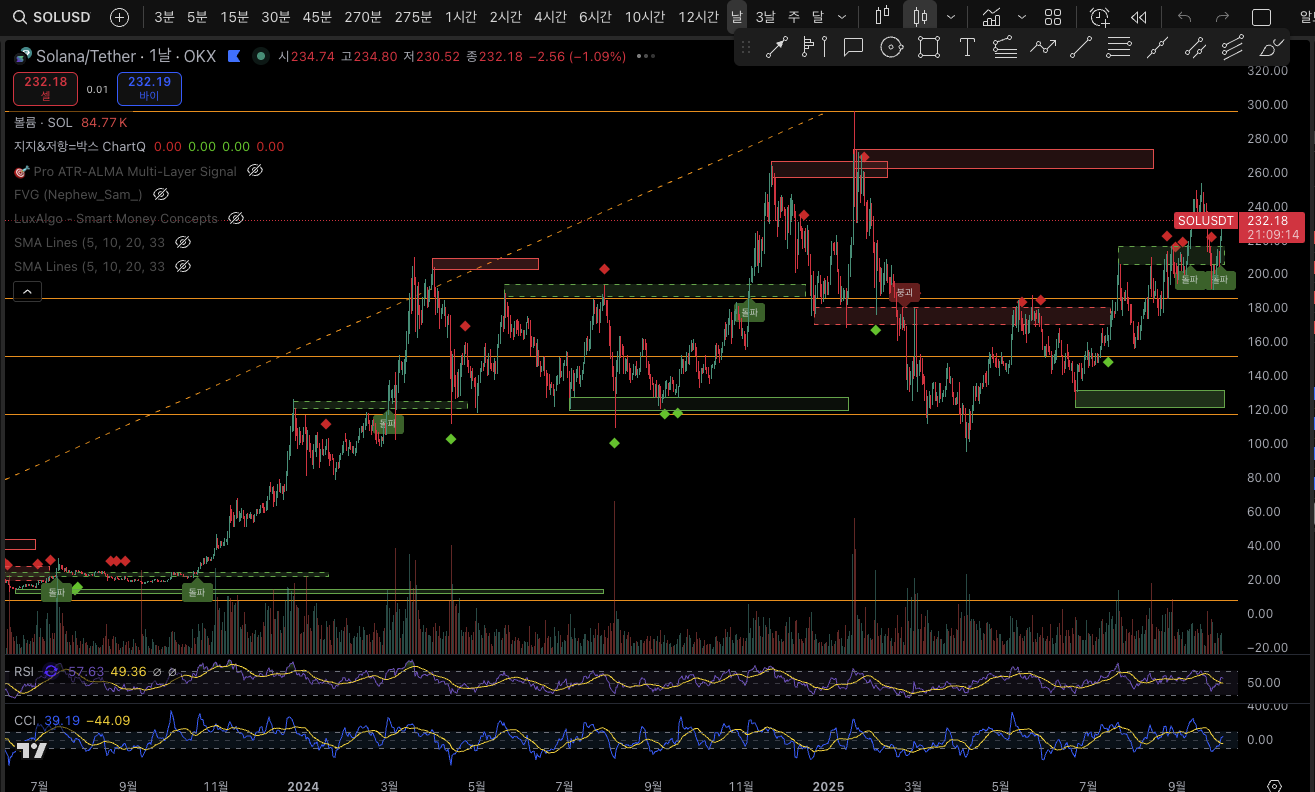Switch to the 4시간 timeframe
The image size is (1315, 792).
click(550, 17)
